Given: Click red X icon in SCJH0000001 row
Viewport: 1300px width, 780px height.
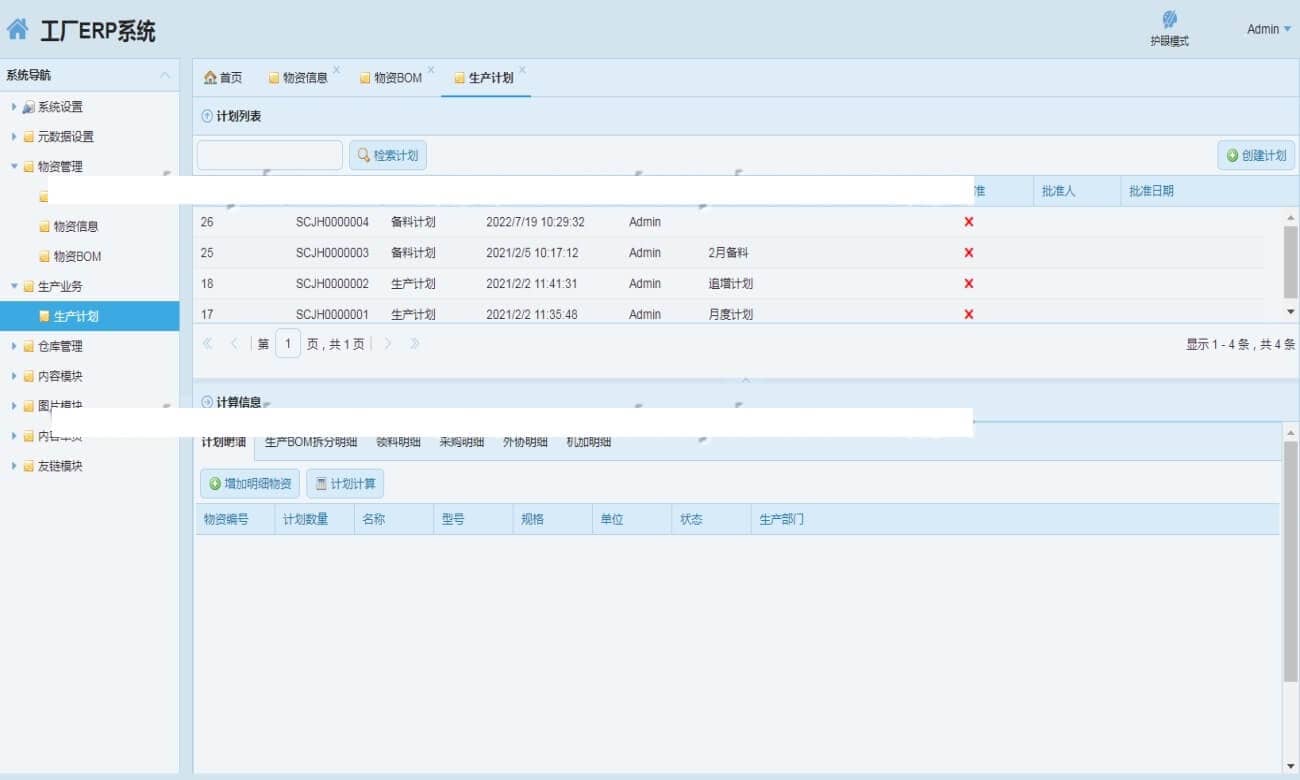Looking at the screenshot, I should point(968,314).
